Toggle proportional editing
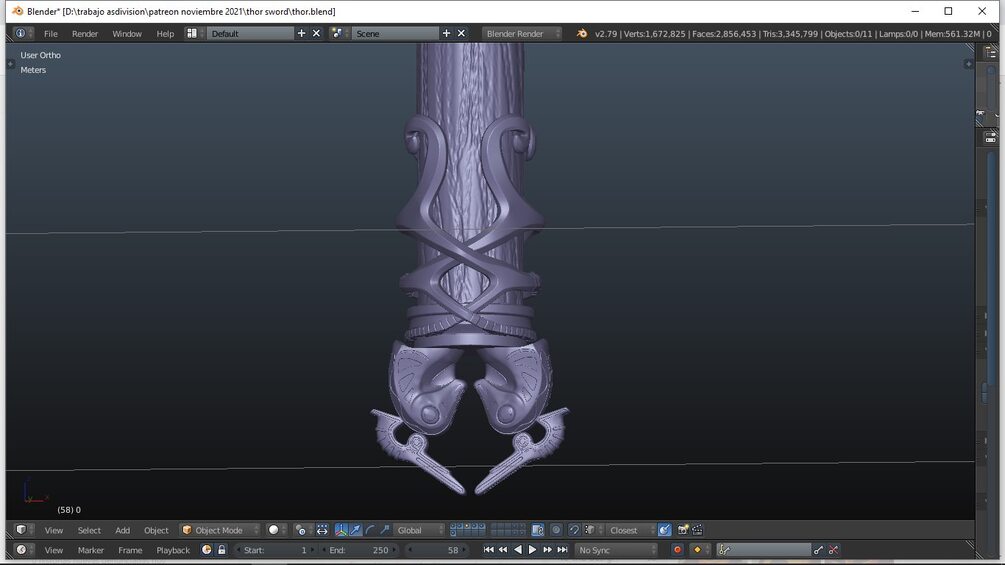This screenshot has height=565, width=1005. pyautogui.click(x=556, y=530)
